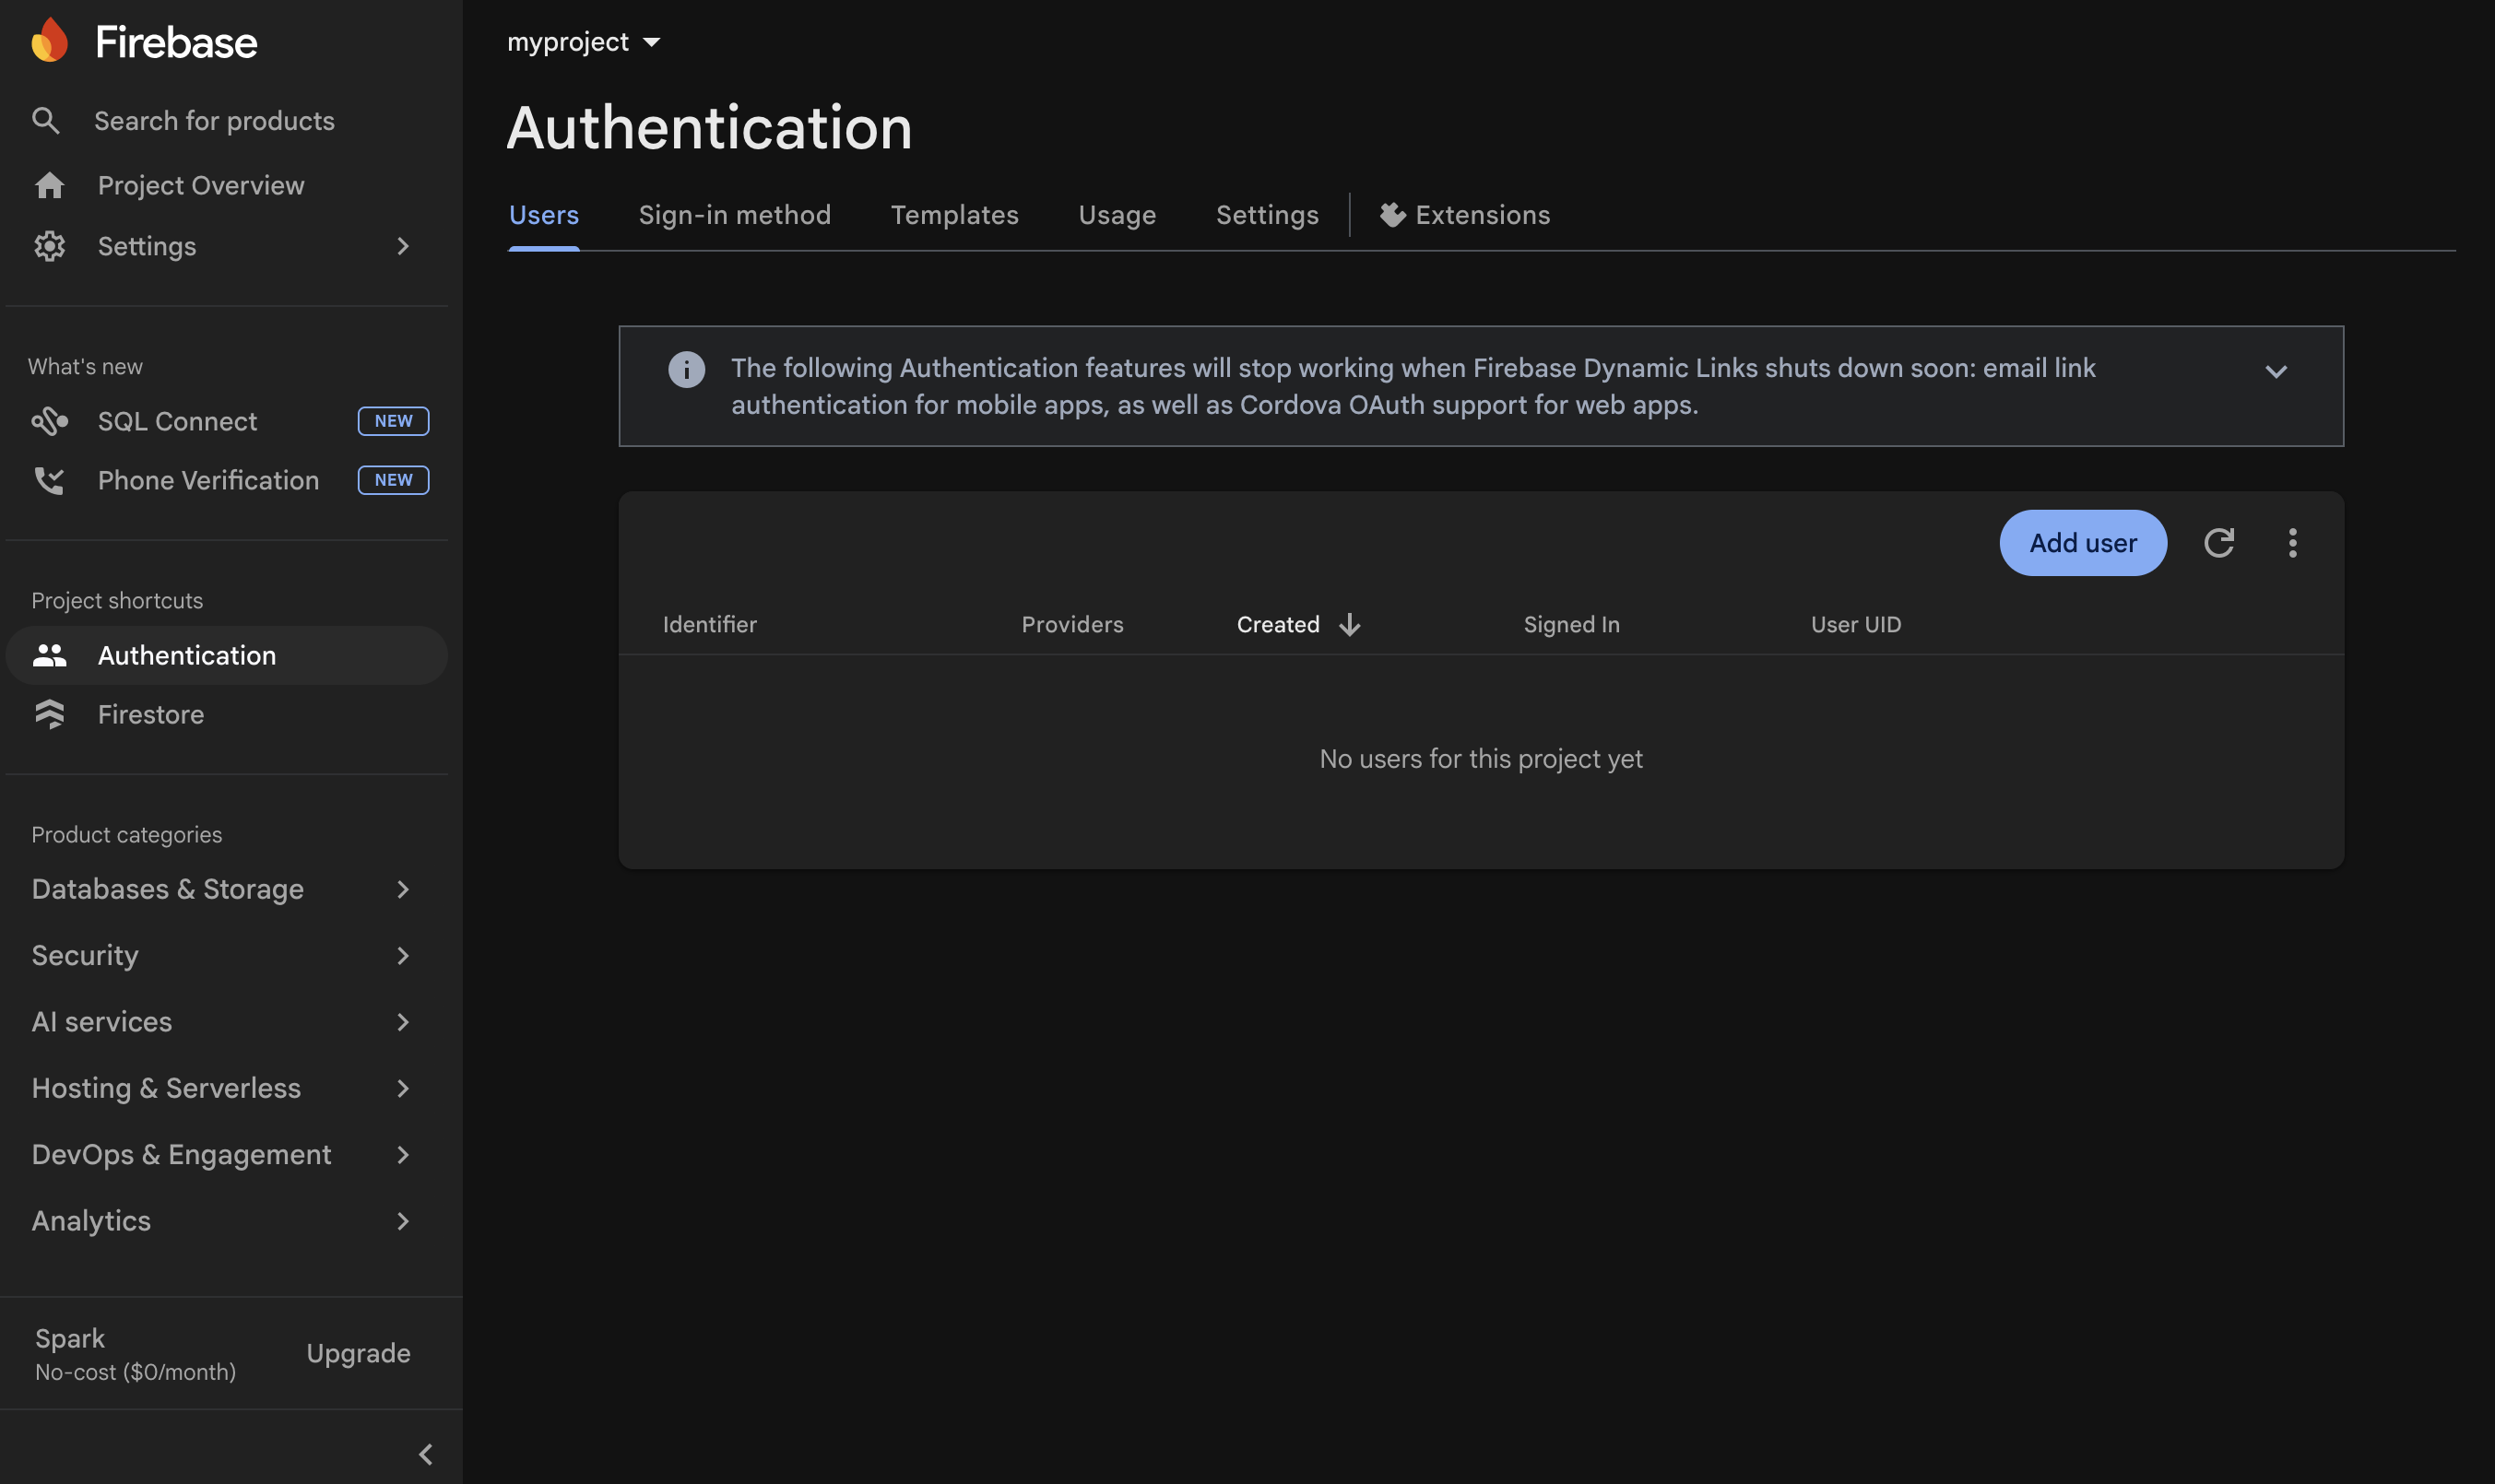Click the Add user button
Image resolution: width=2495 pixels, height=1484 pixels.
(2083, 543)
